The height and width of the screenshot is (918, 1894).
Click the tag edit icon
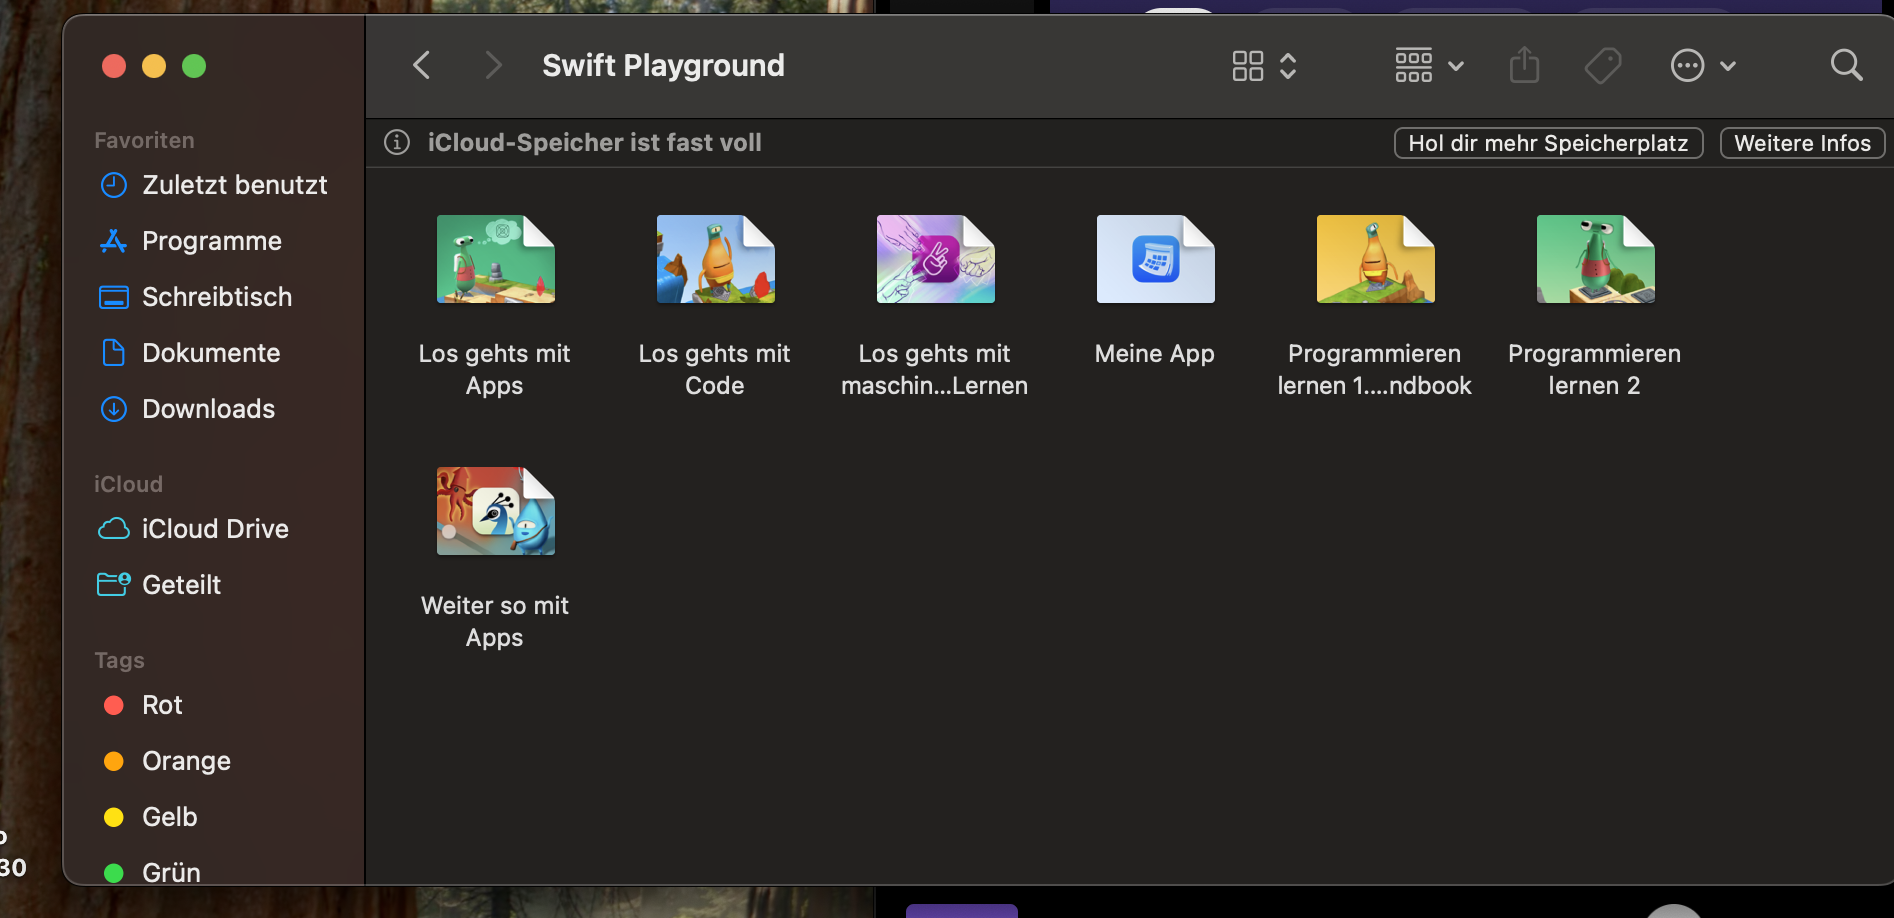pyautogui.click(x=1603, y=66)
